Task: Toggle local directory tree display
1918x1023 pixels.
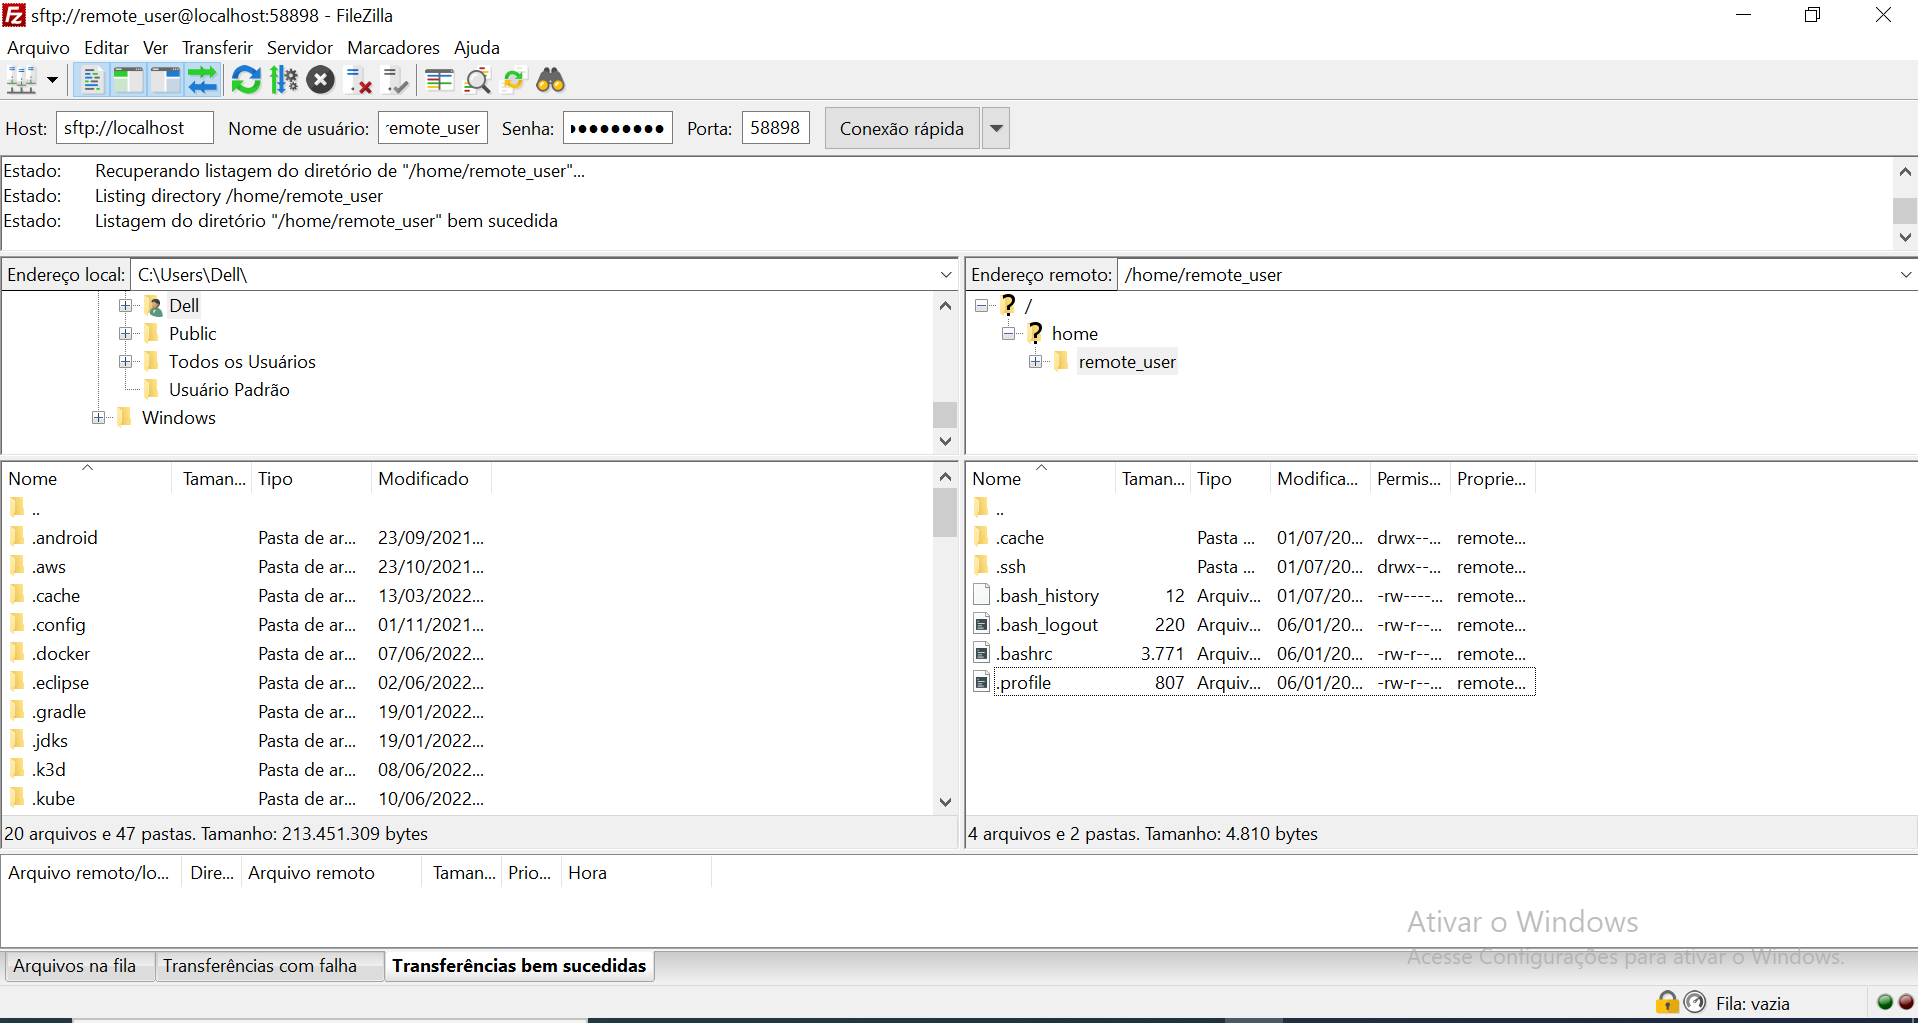Action: pos(128,80)
